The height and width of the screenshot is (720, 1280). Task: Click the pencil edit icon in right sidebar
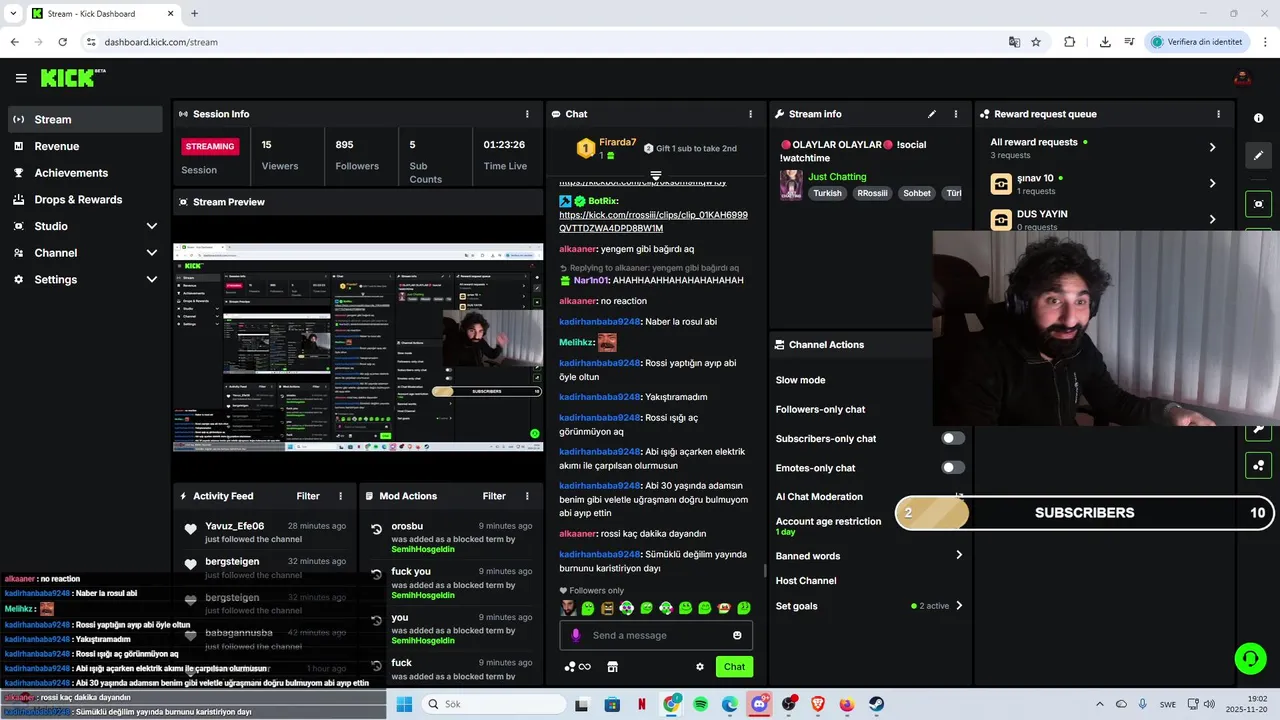point(1258,155)
